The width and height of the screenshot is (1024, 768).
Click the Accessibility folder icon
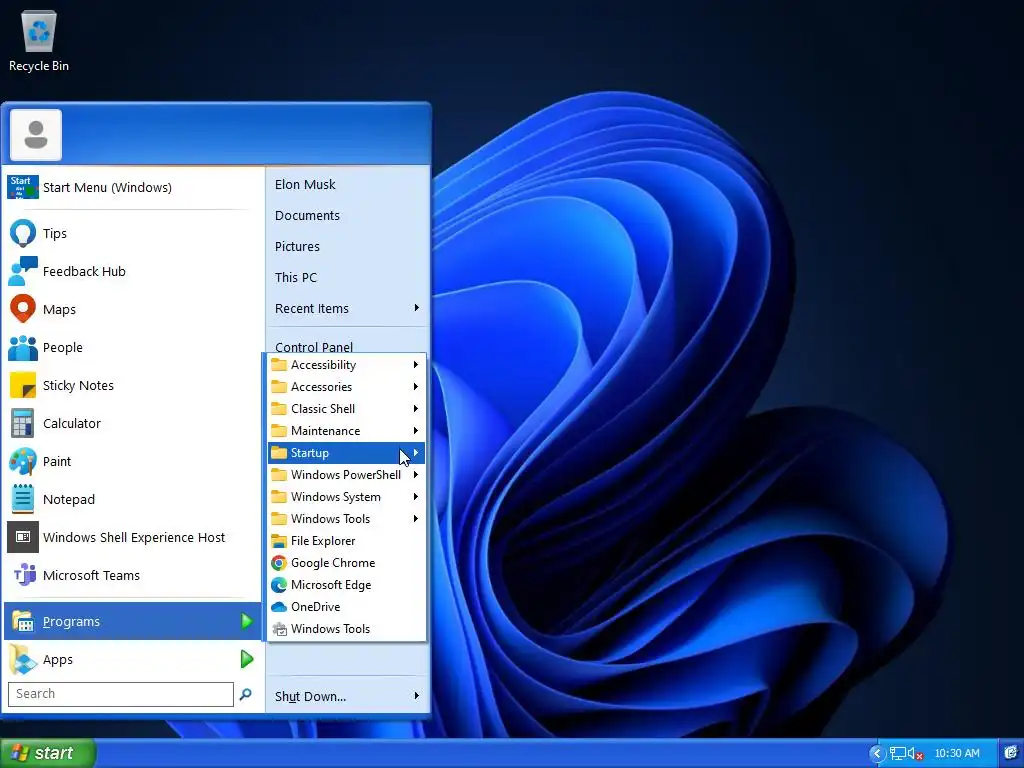click(x=279, y=364)
